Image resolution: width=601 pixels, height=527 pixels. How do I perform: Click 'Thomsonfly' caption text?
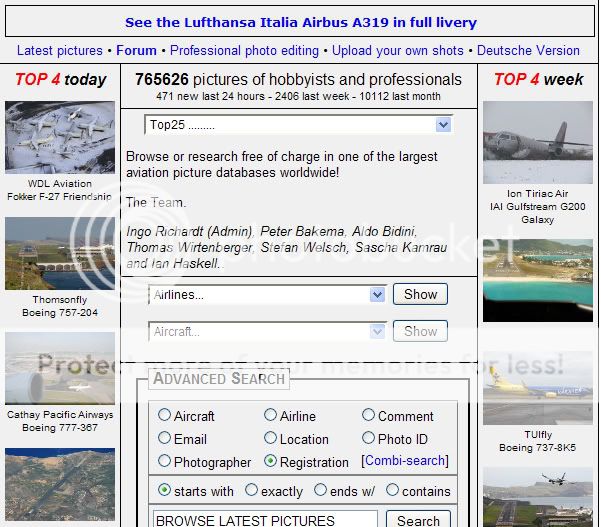coord(60,299)
